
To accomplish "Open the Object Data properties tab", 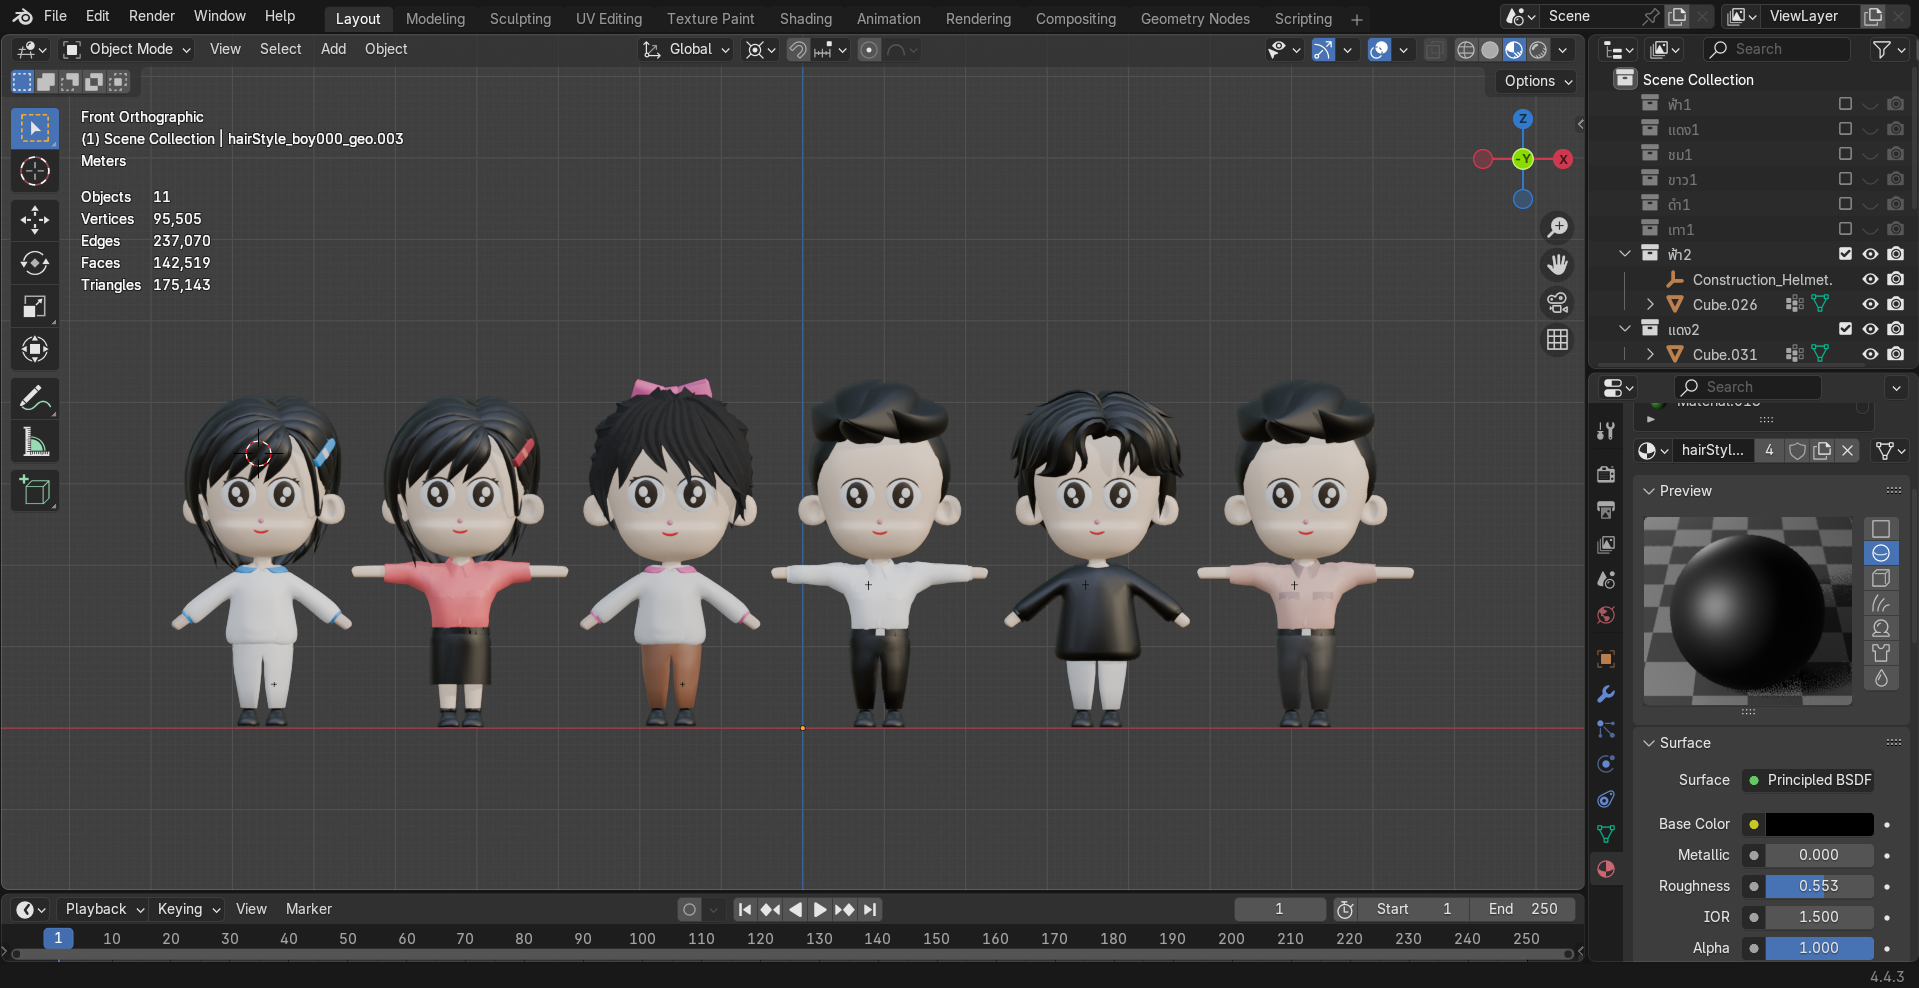I will 1606,834.
